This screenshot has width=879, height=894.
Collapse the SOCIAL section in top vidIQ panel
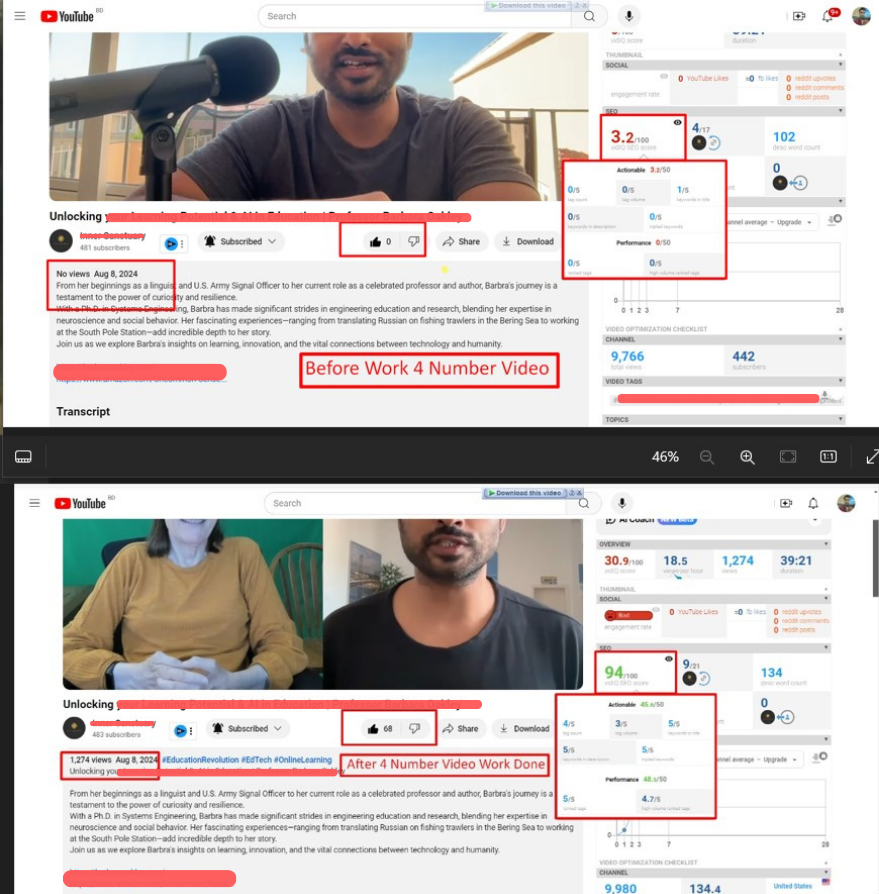(x=840, y=65)
